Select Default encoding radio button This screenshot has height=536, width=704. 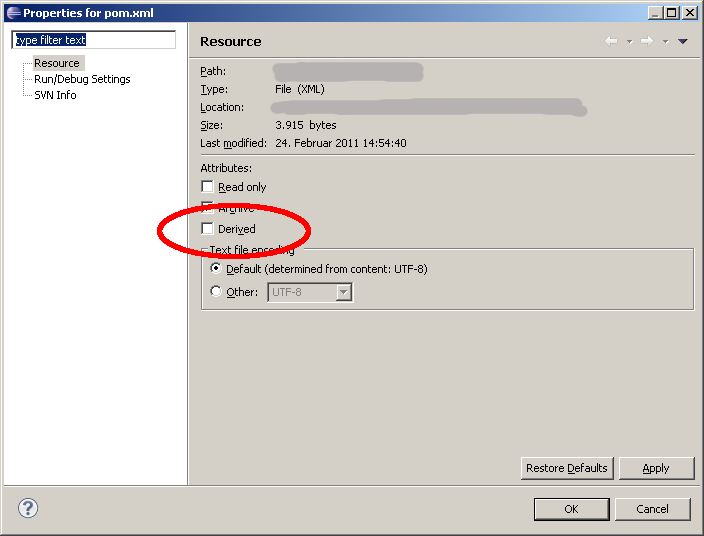pyautogui.click(x=216, y=268)
